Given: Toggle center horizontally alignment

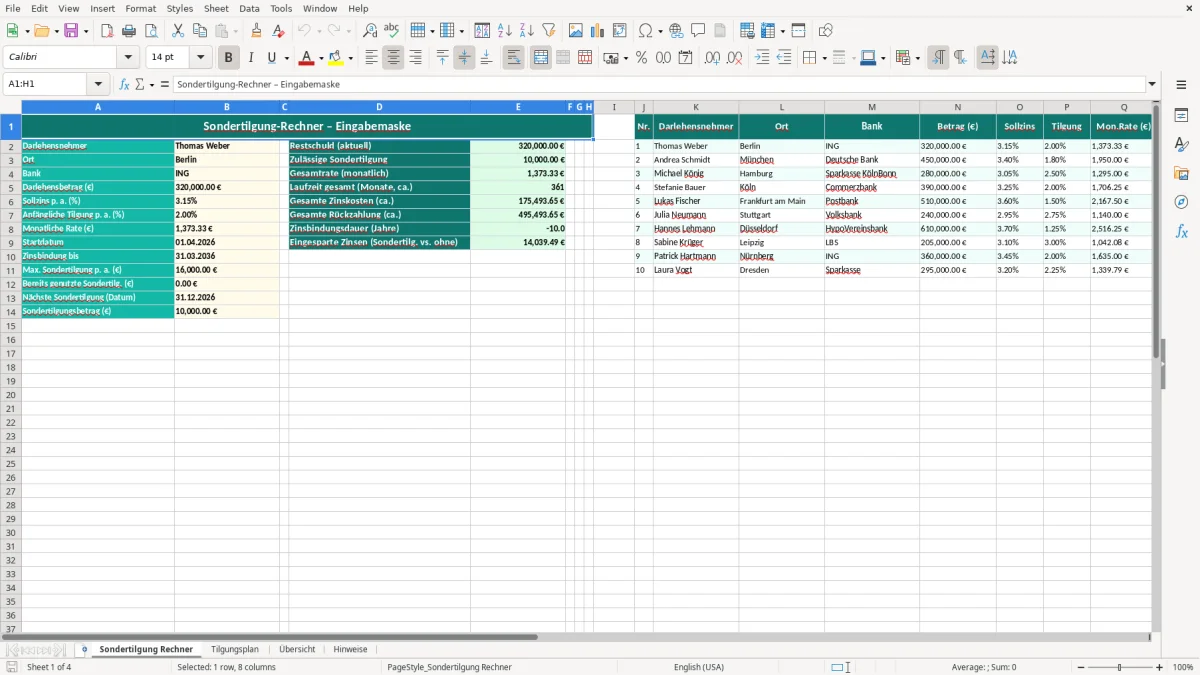Looking at the screenshot, I should pos(393,58).
